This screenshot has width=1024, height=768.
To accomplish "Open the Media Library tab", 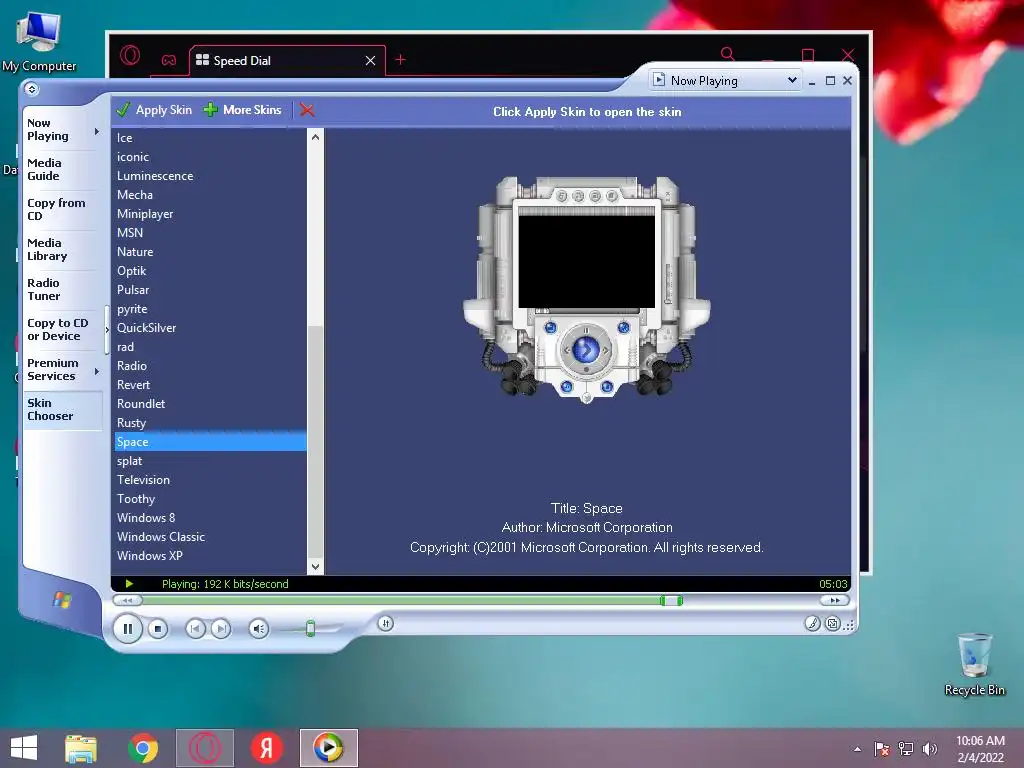I will tap(63, 249).
